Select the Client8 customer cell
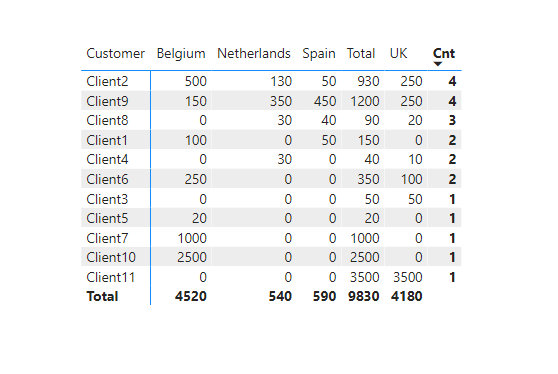Viewport: 558px width, 374px height. pyautogui.click(x=107, y=120)
